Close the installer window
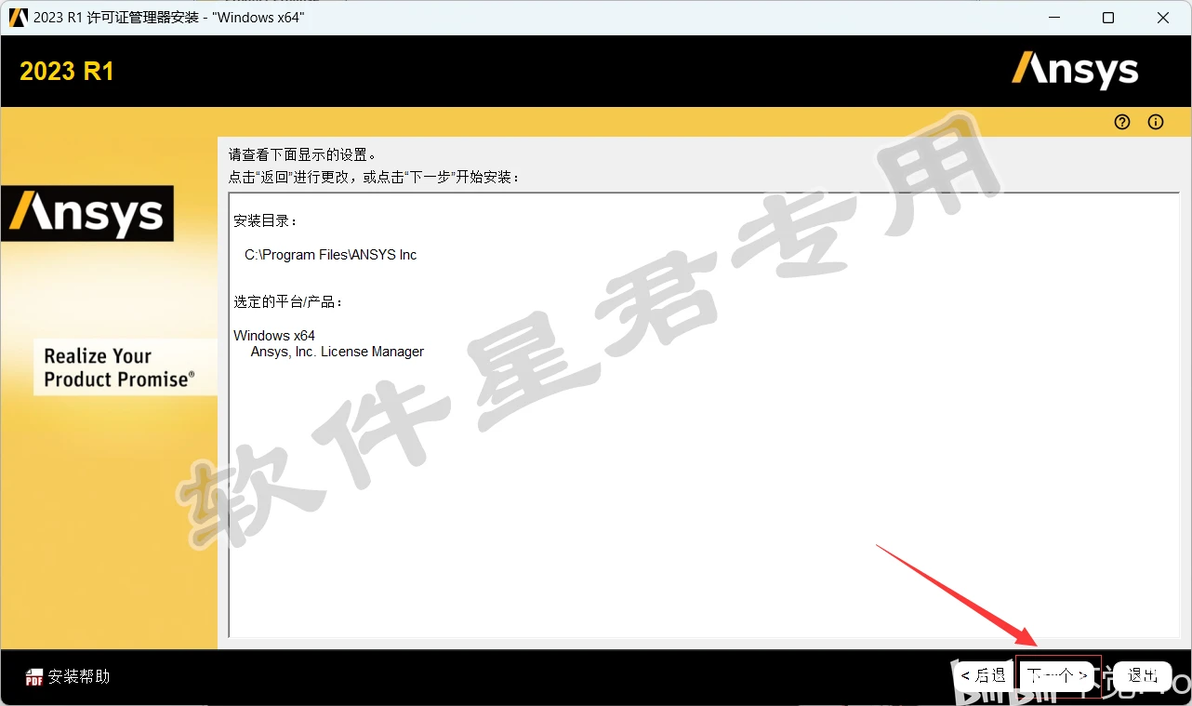The height and width of the screenshot is (706, 1192). 1162,17
